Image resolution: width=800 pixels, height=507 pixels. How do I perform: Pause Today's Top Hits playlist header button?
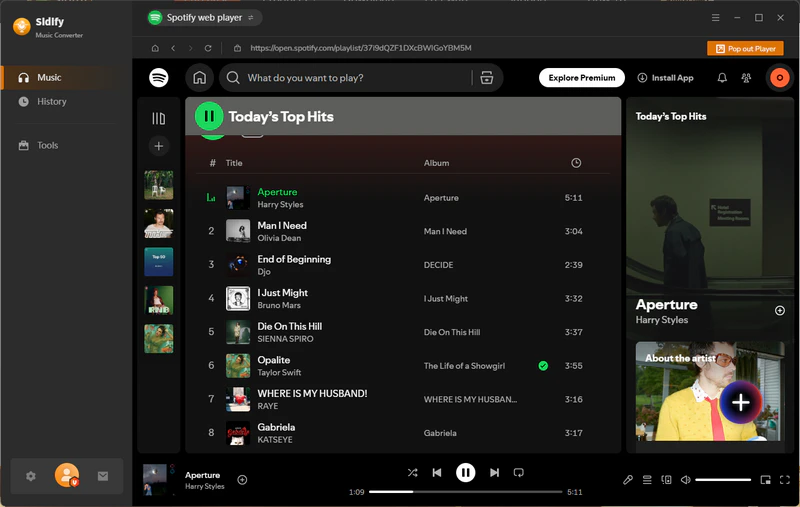pyautogui.click(x=209, y=116)
